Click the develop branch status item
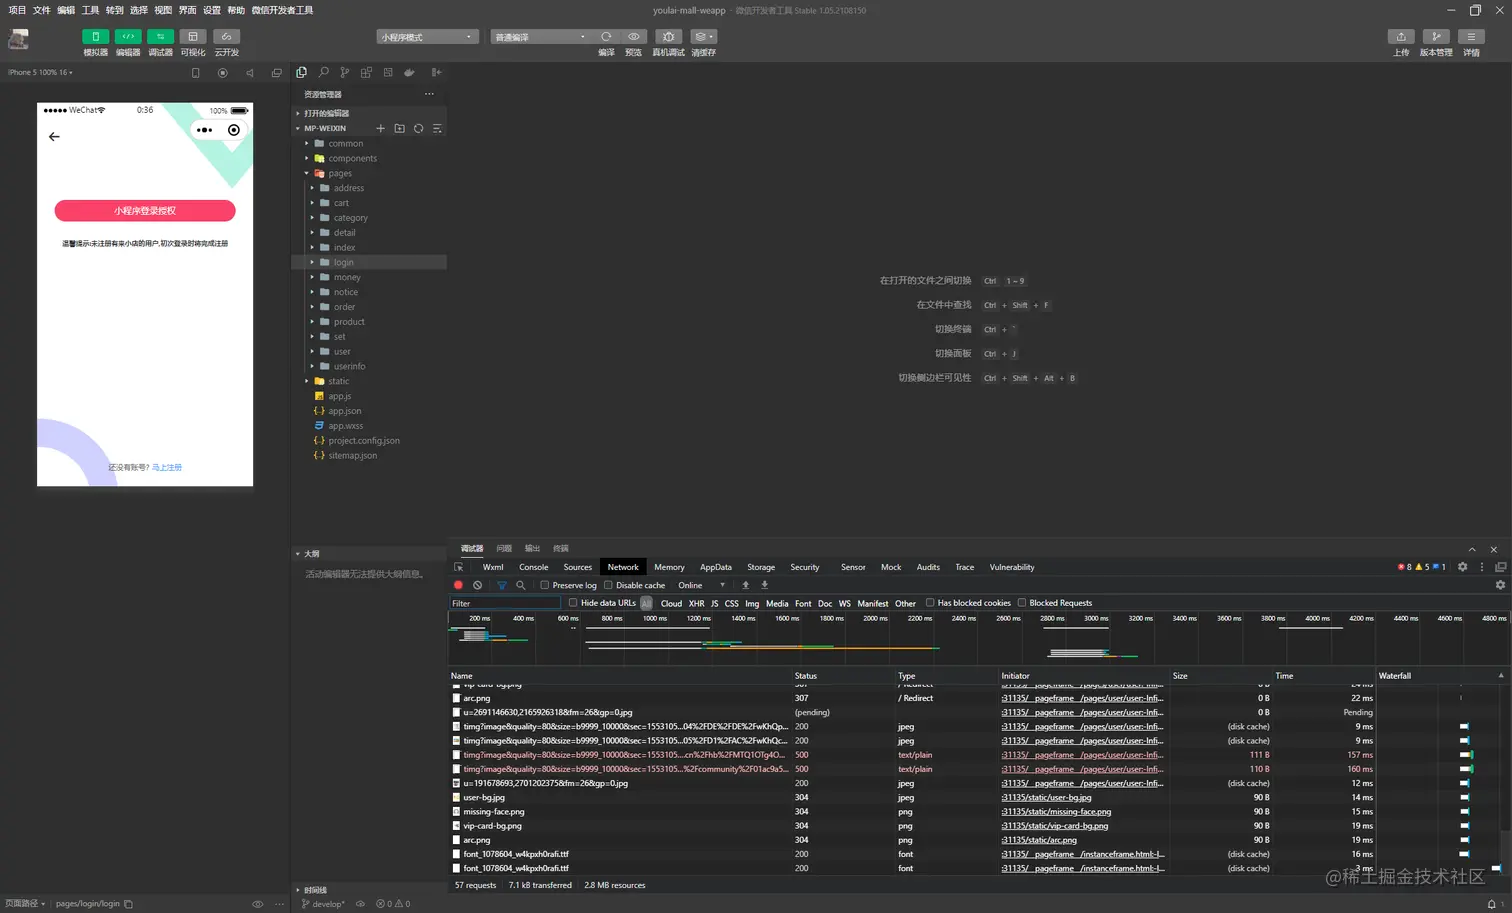Image resolution: width=1512 pixels, height=913 pixels. click(322, 904)
